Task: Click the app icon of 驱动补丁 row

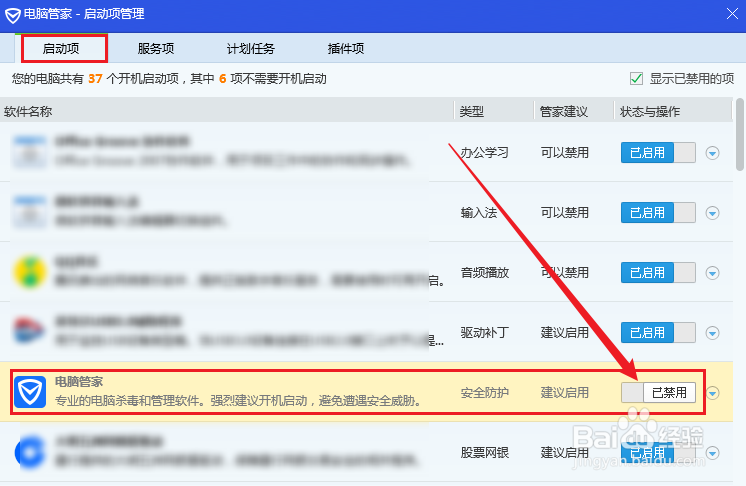Action: 29,331
